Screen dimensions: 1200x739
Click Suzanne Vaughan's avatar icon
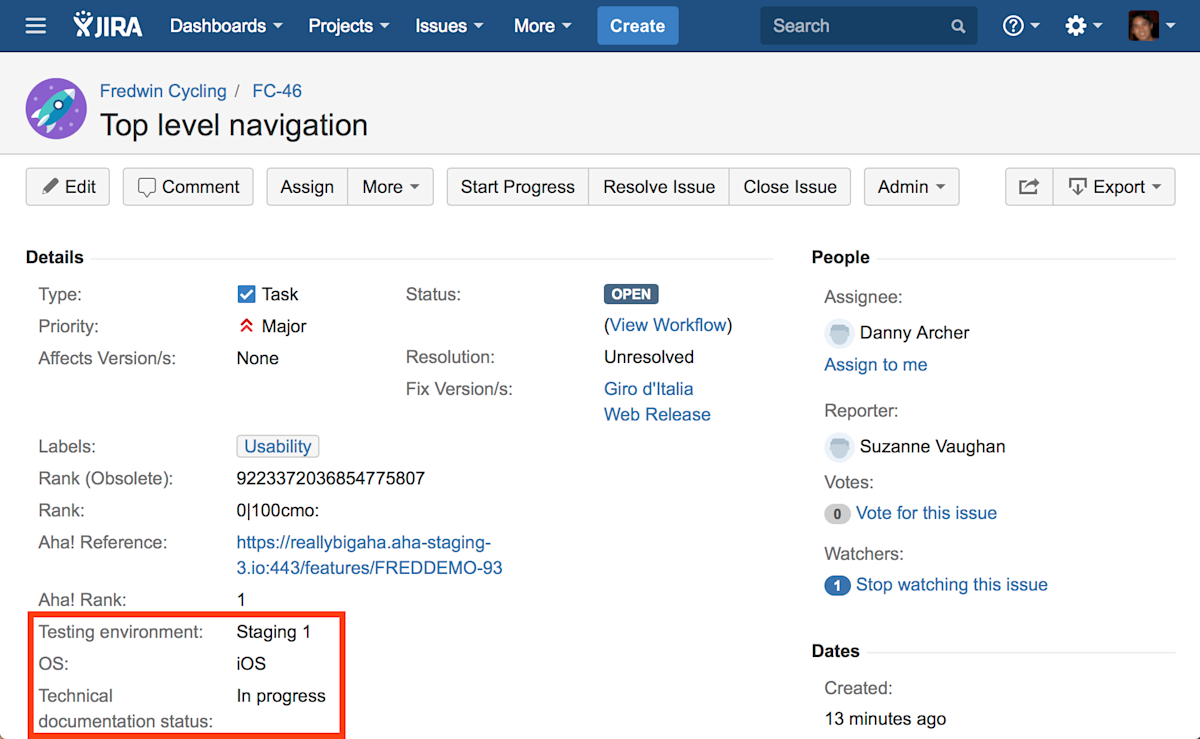[x=839, y=447]
